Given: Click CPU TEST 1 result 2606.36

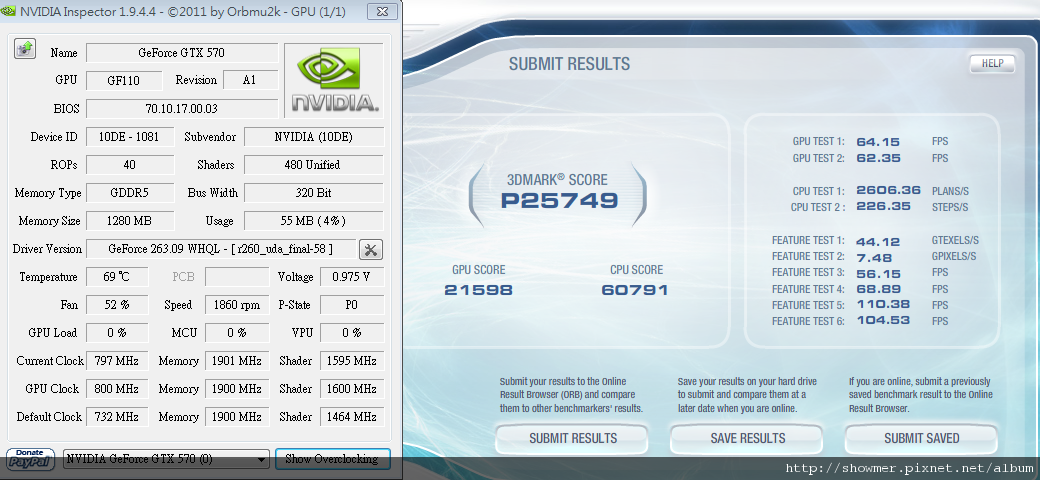Looking at the screenshot, I should (889, 190).
